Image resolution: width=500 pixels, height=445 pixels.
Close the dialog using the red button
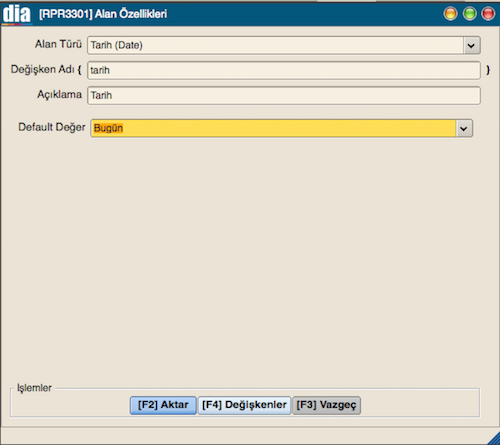[488, 14]
